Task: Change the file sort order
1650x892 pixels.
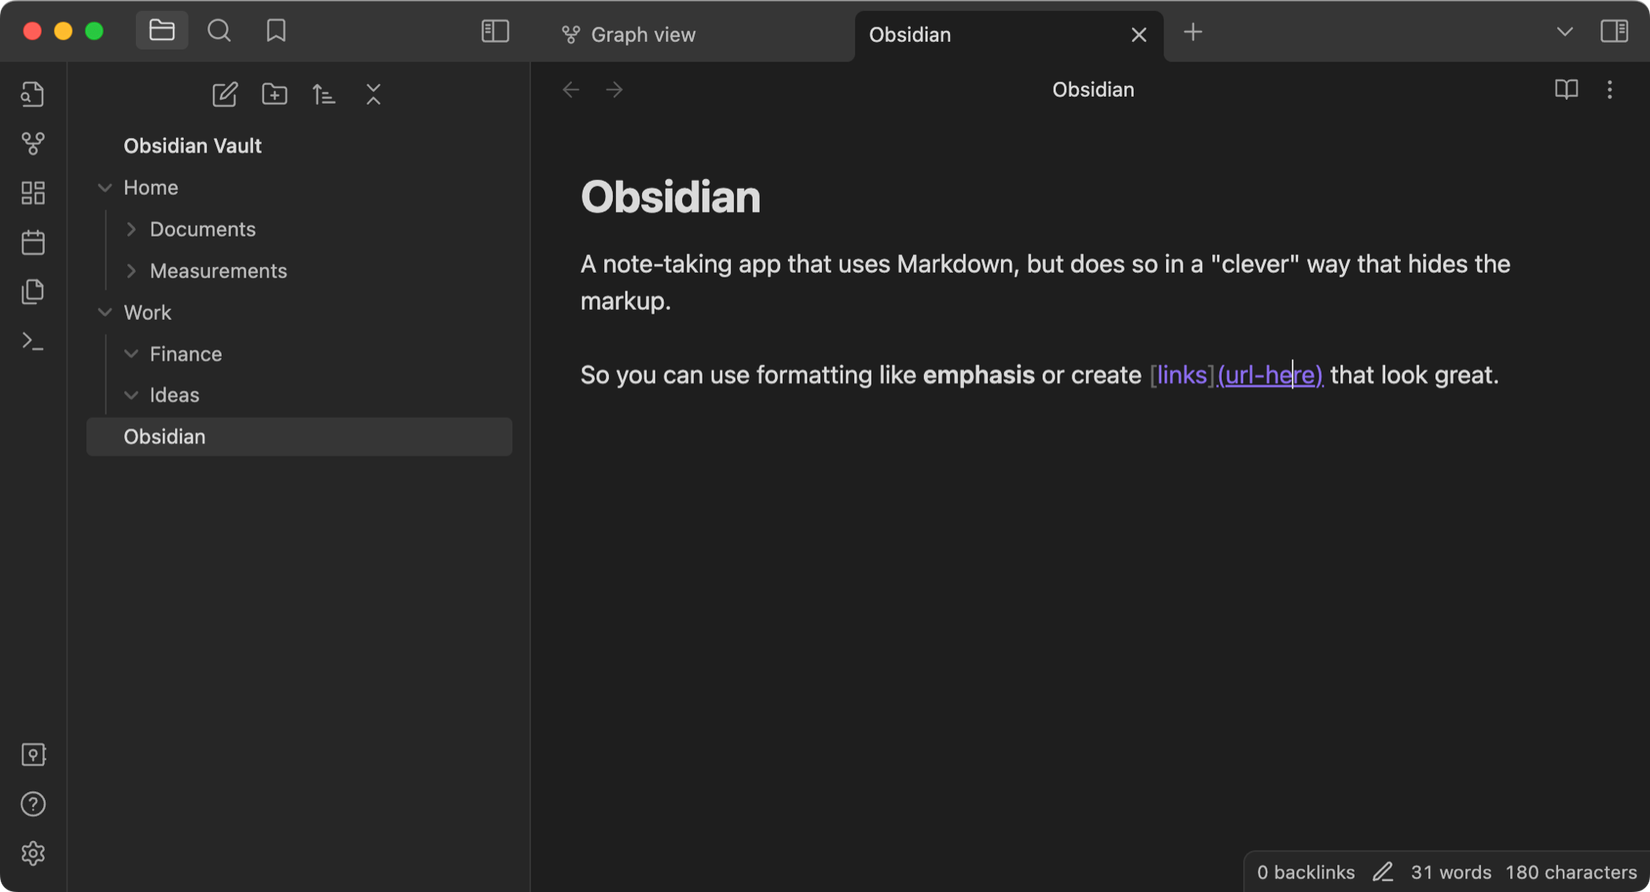Action: click(x=324, y=94)
